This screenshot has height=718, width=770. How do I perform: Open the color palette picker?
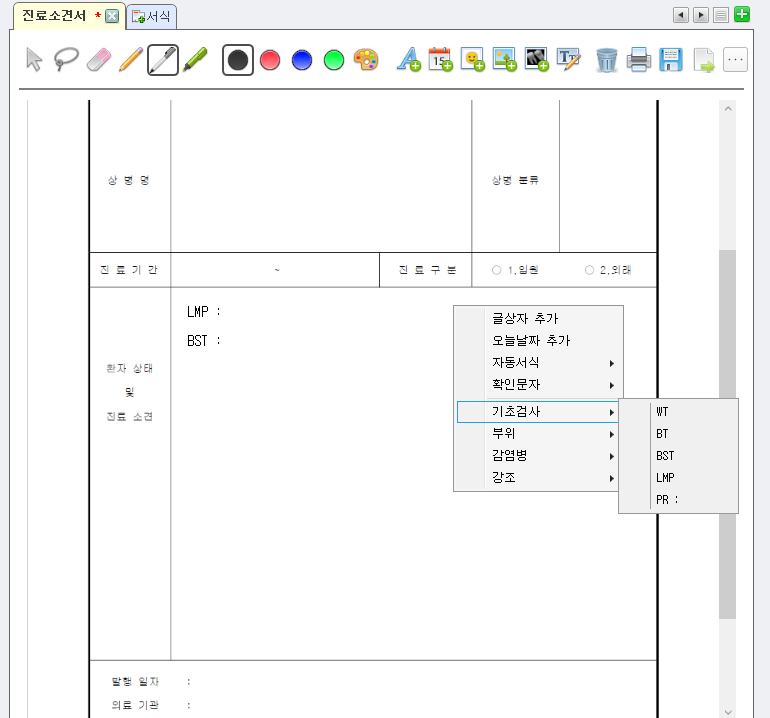(366, 60)
